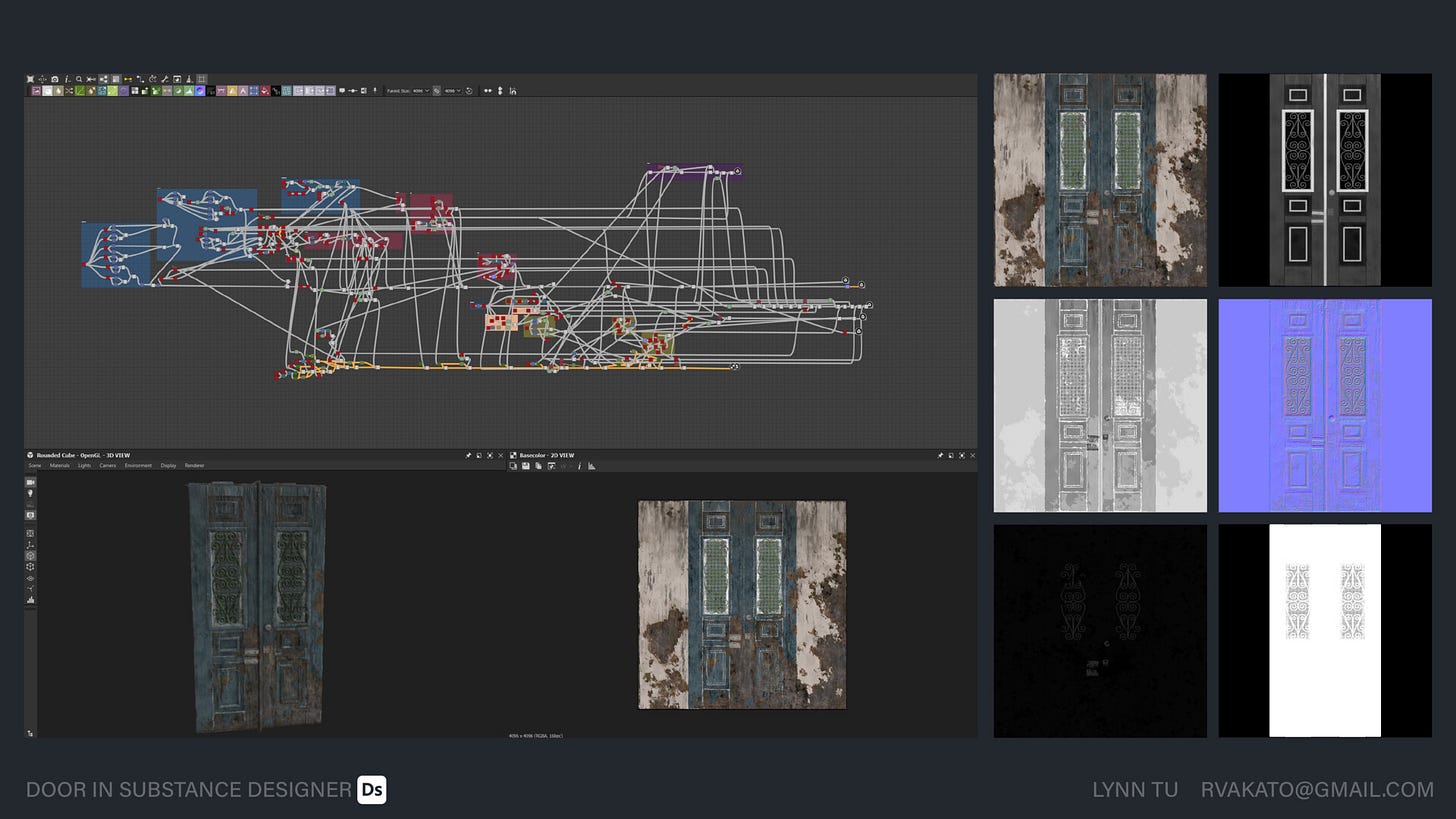Open the Lights menu in 3D view

84,465
